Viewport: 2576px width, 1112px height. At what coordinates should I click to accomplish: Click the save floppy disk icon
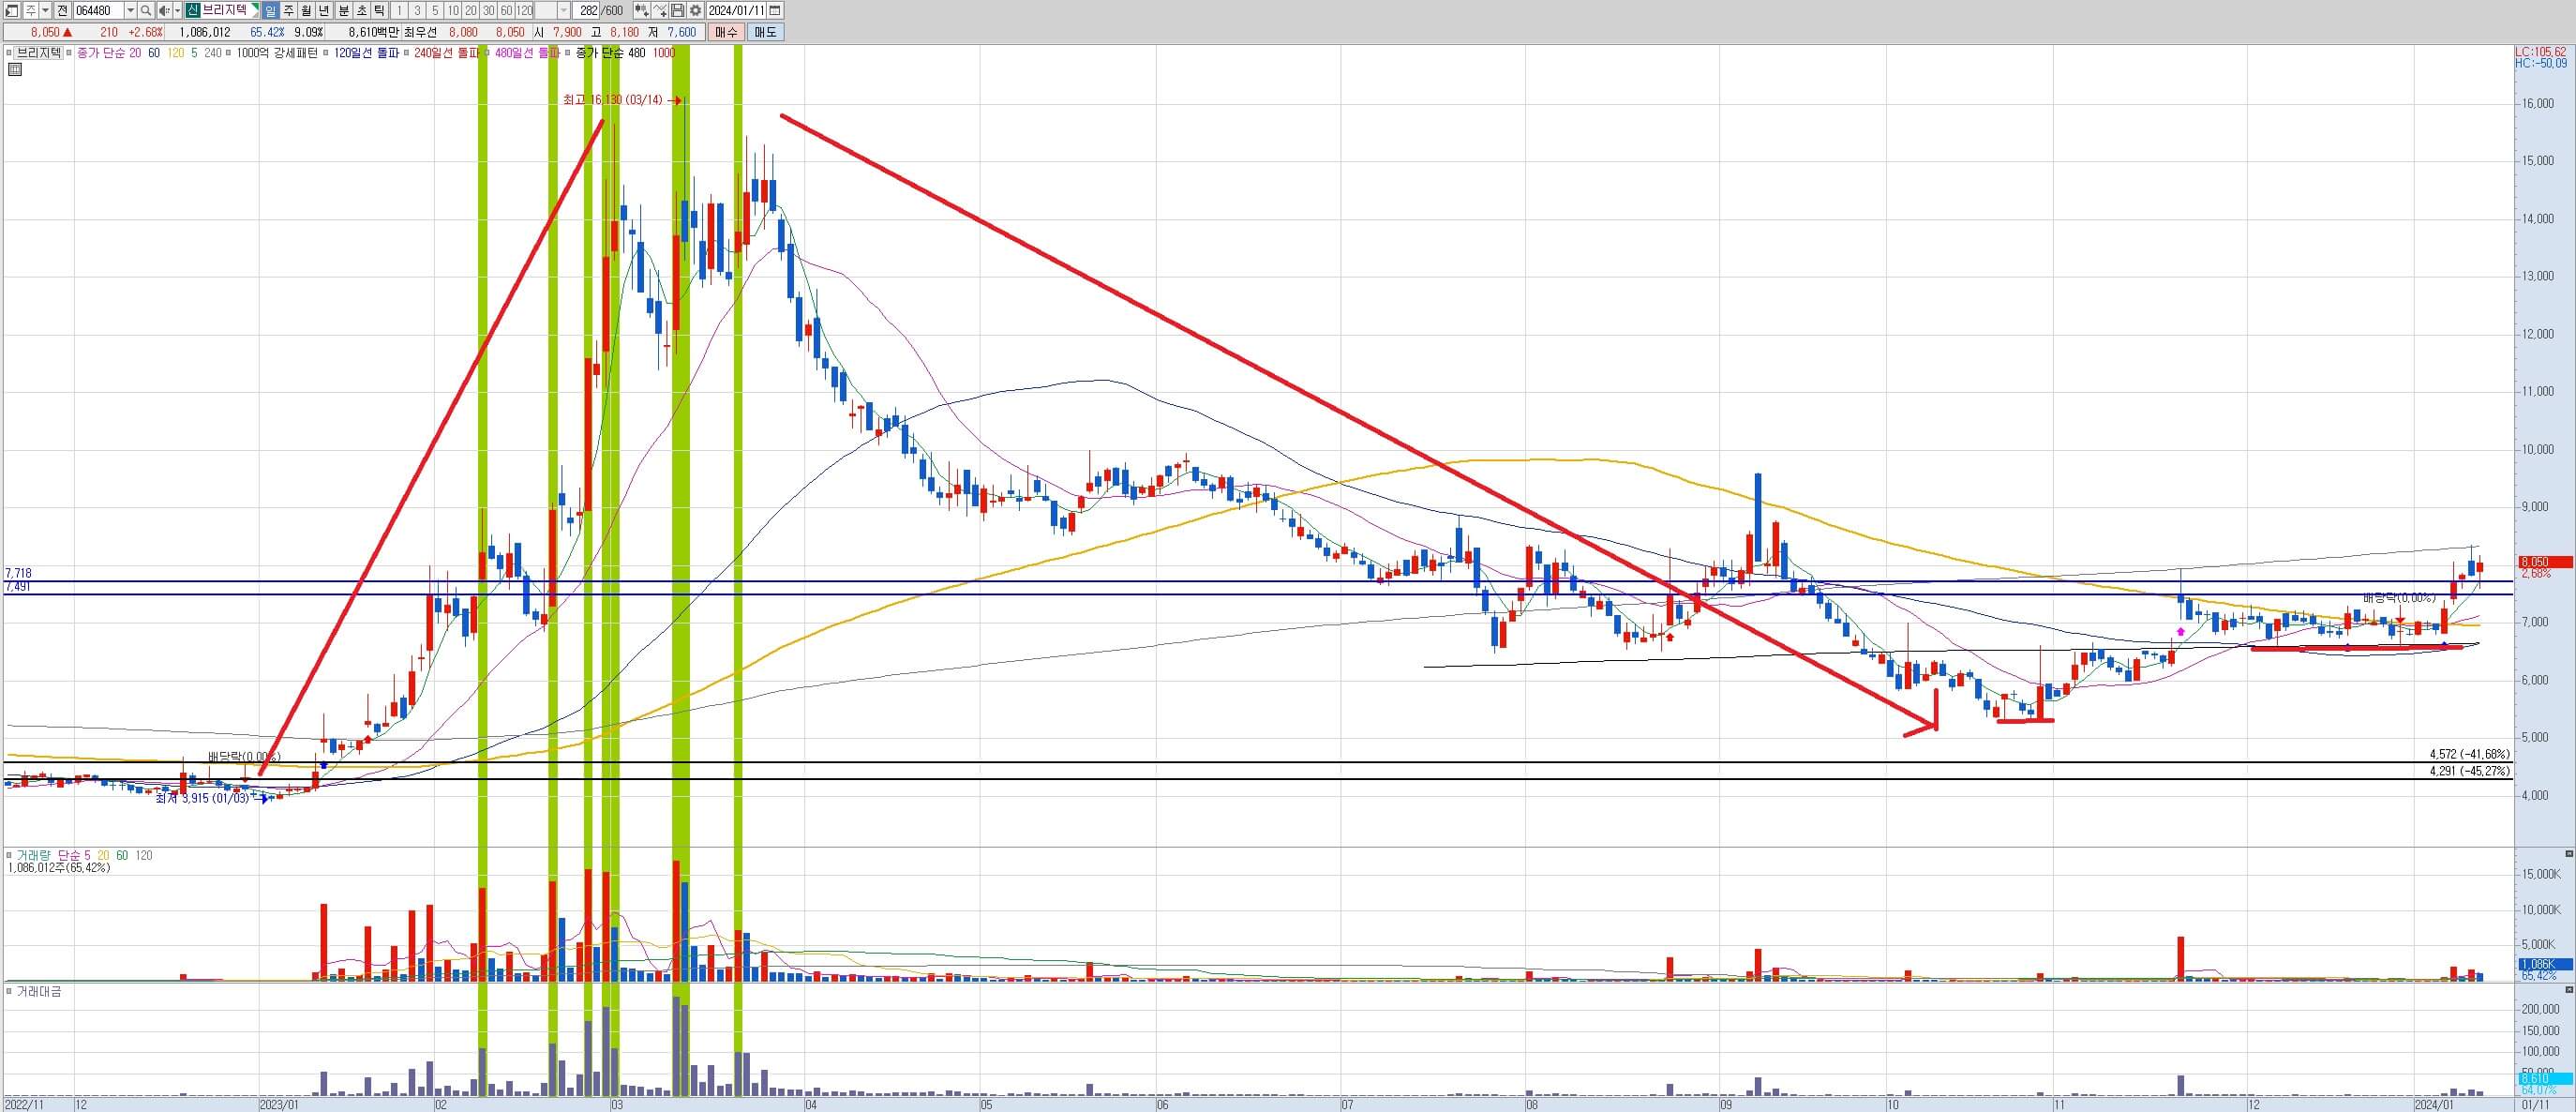pos(677,11)
